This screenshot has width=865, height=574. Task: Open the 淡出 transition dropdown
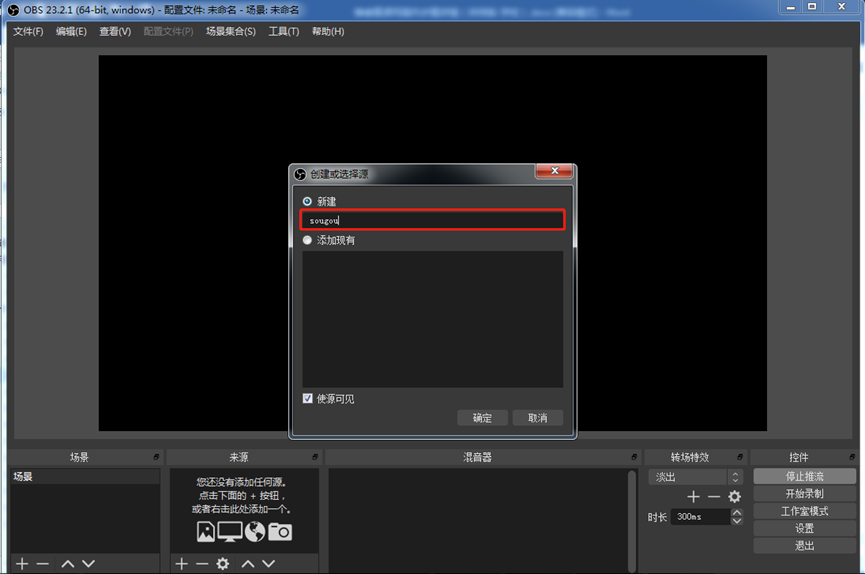pos(696,477)
